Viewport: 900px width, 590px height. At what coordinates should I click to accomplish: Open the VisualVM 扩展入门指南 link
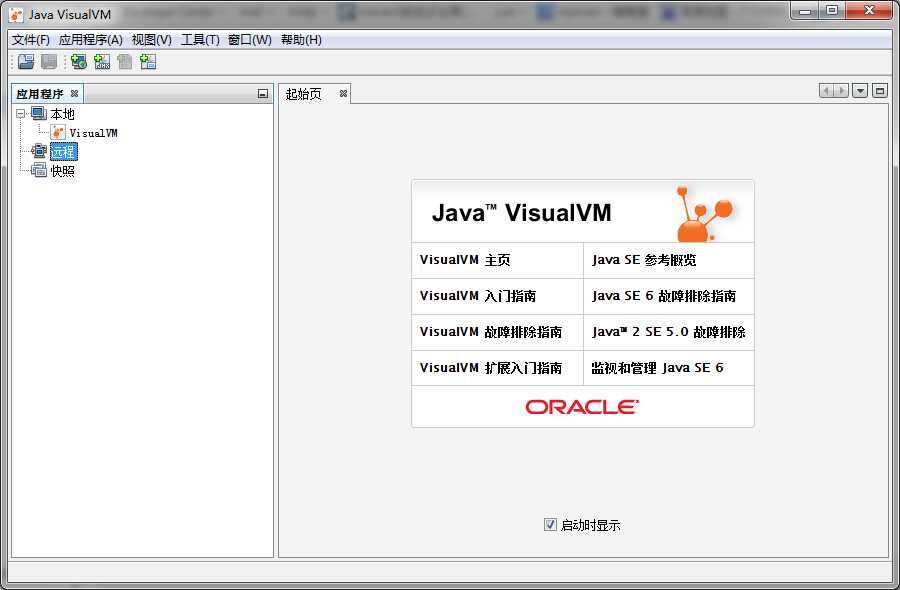(491, 368)
